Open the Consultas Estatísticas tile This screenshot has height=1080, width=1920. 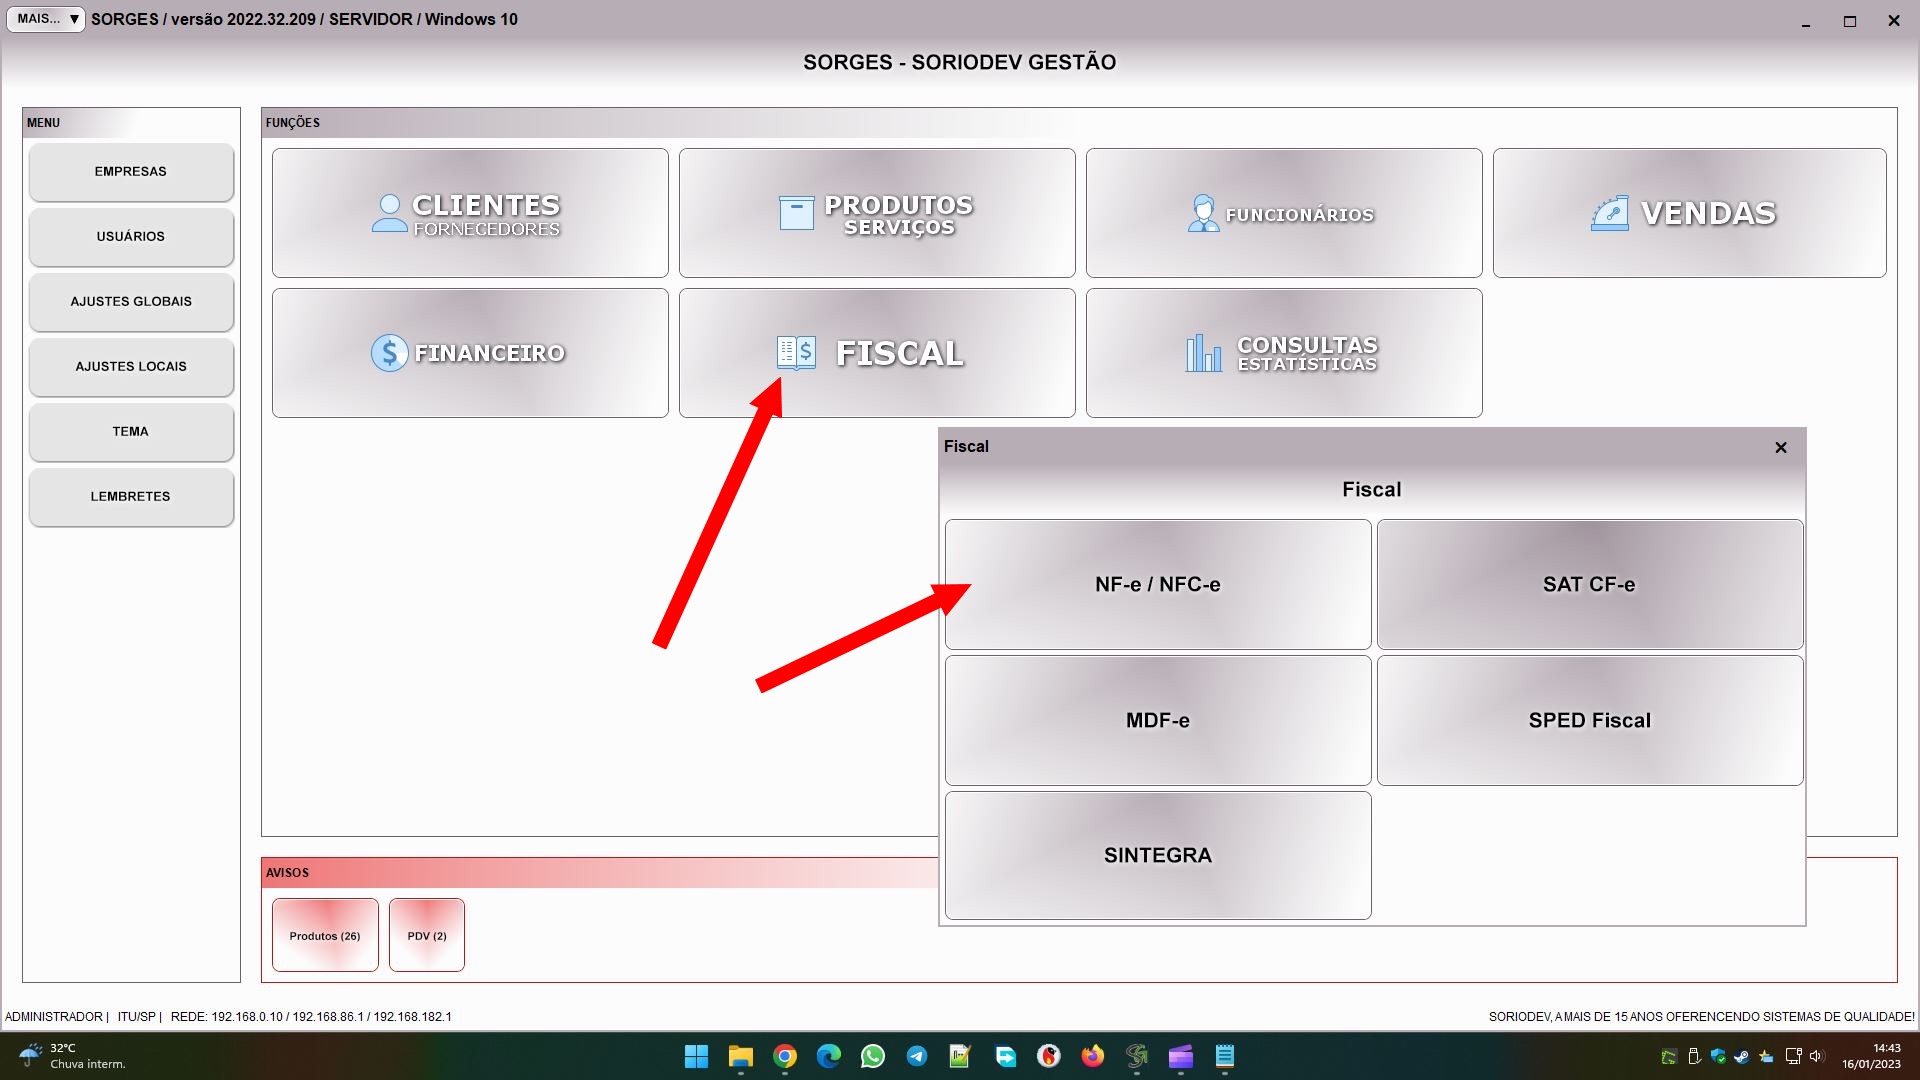click(1284, 353)
